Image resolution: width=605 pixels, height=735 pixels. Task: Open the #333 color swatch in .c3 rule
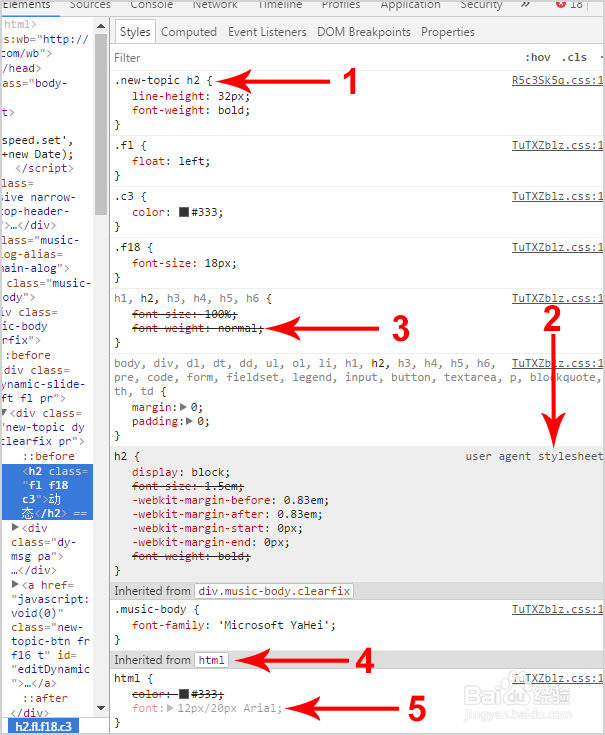click(184, 212)
